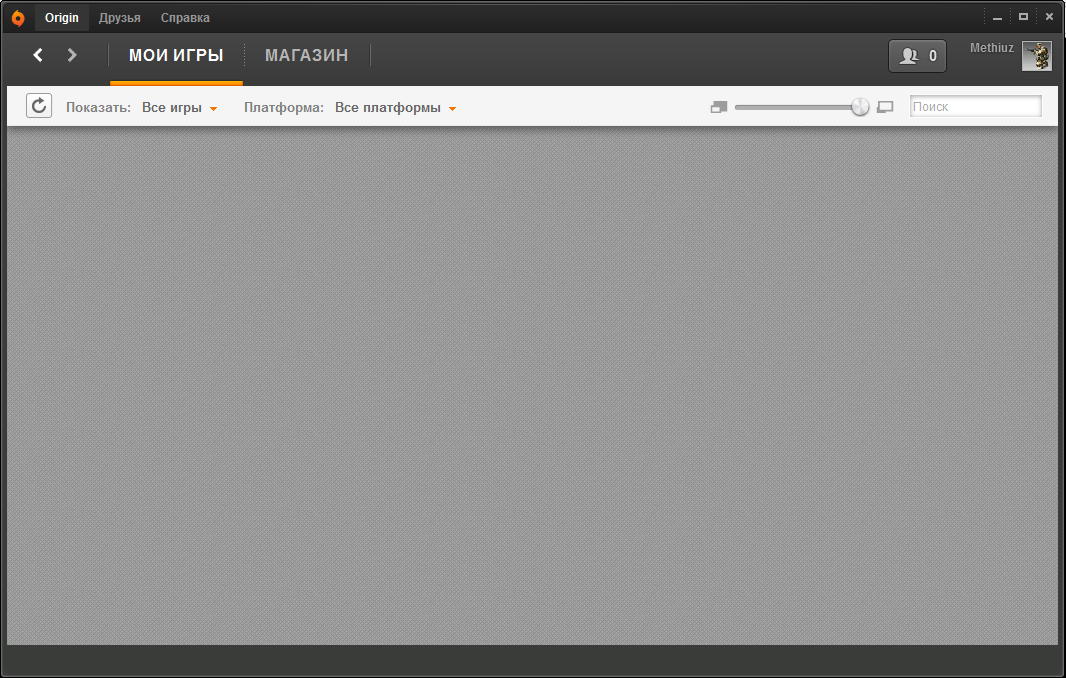This screenshot has height=678, width=1066.
Task: Expand the Все платформы dropdown
Action: (396, 107)
